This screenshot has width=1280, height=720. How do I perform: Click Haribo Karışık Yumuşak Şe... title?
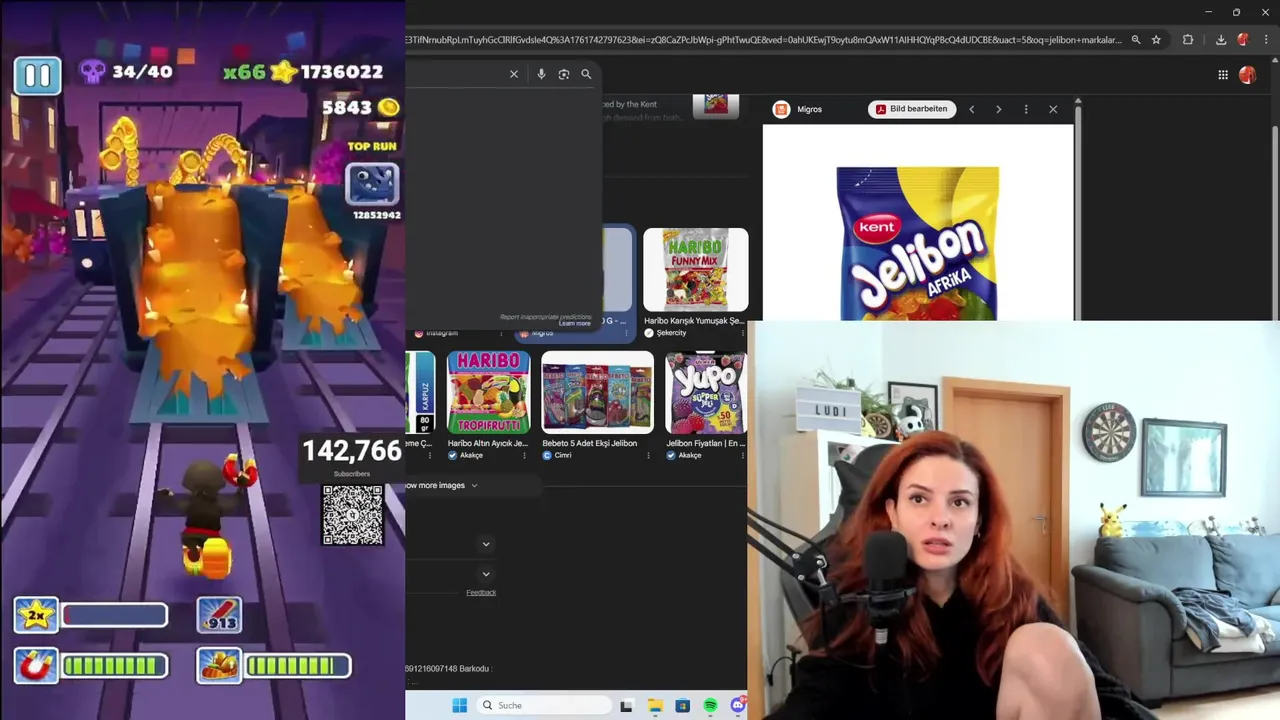point(694,321)
